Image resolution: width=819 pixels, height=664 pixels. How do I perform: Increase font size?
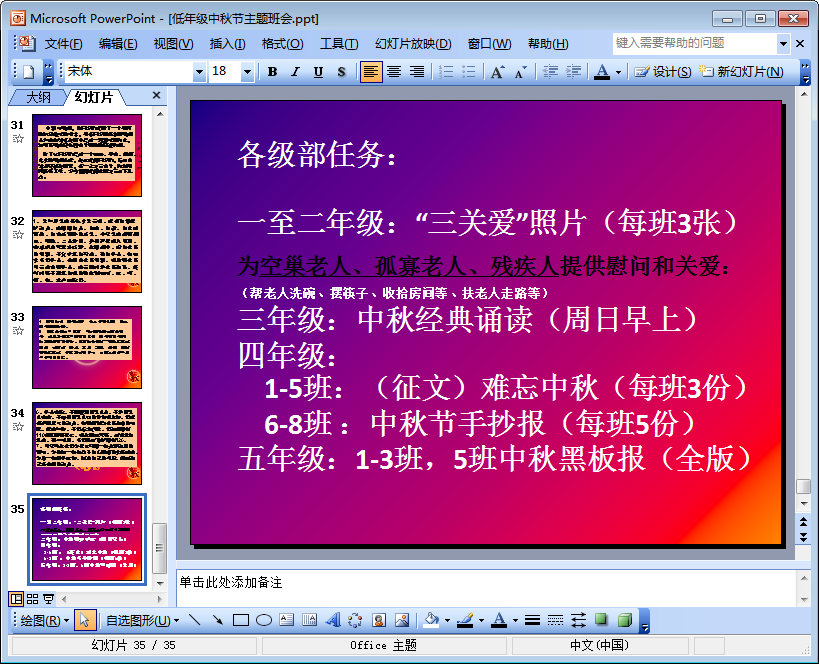[497, 72]
